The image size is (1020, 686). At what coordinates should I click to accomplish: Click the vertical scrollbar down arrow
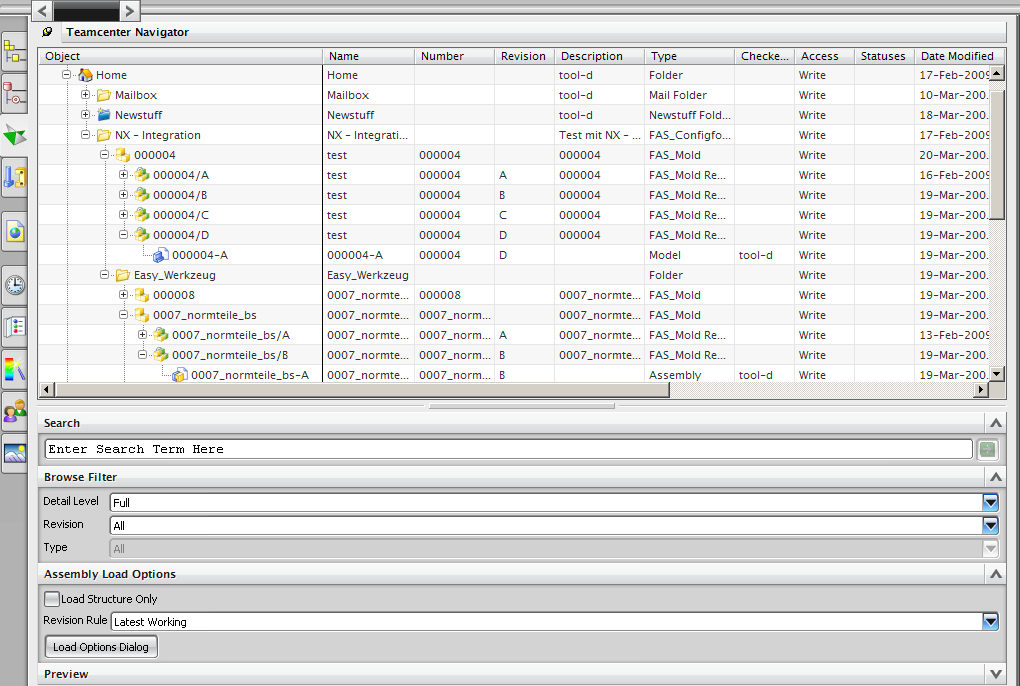997,374
